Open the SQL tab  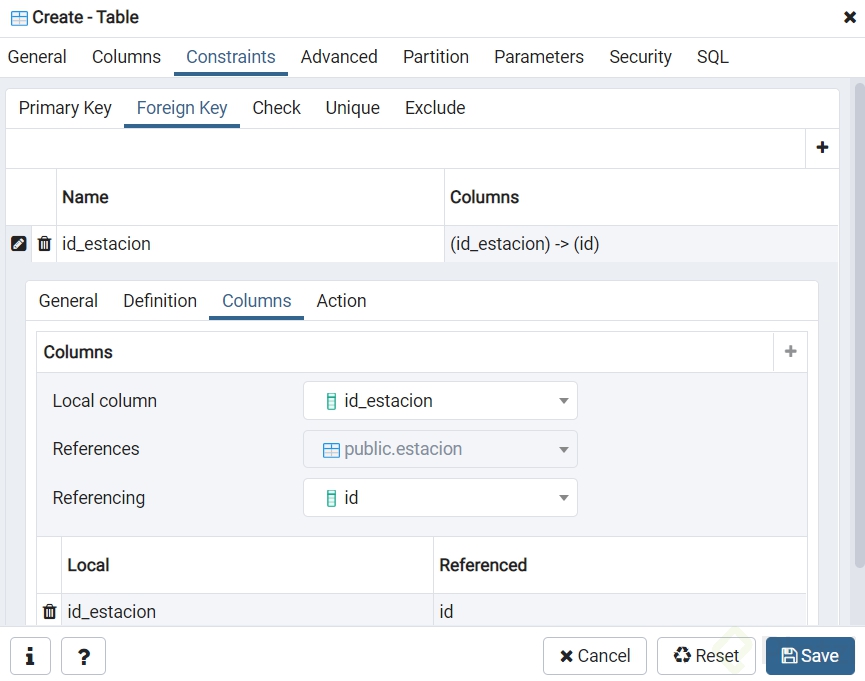pyautogui.click(x=712, y=57)
